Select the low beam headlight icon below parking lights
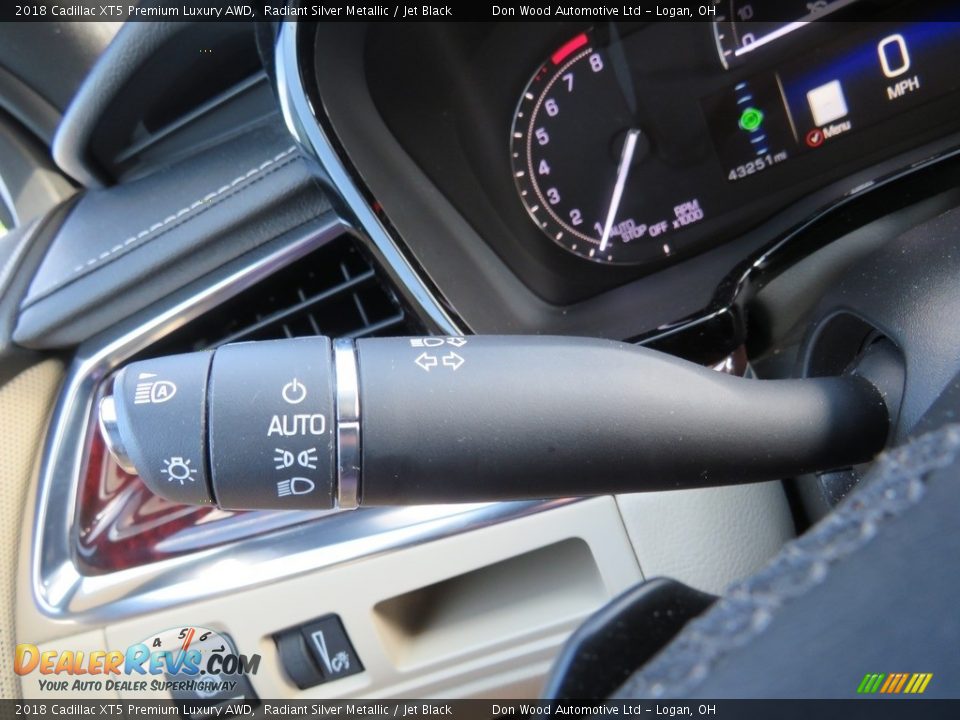Screen dimensions: 960x720 click(x=295, y=487)
